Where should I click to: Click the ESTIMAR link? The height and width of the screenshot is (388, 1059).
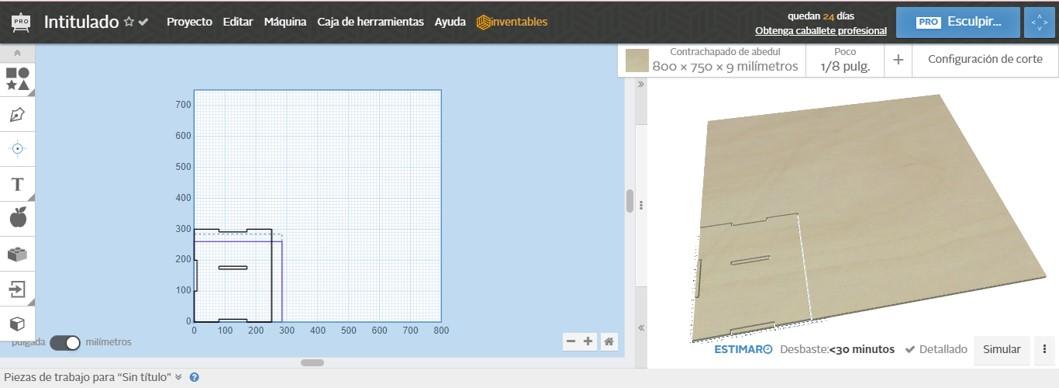point(743,349)
